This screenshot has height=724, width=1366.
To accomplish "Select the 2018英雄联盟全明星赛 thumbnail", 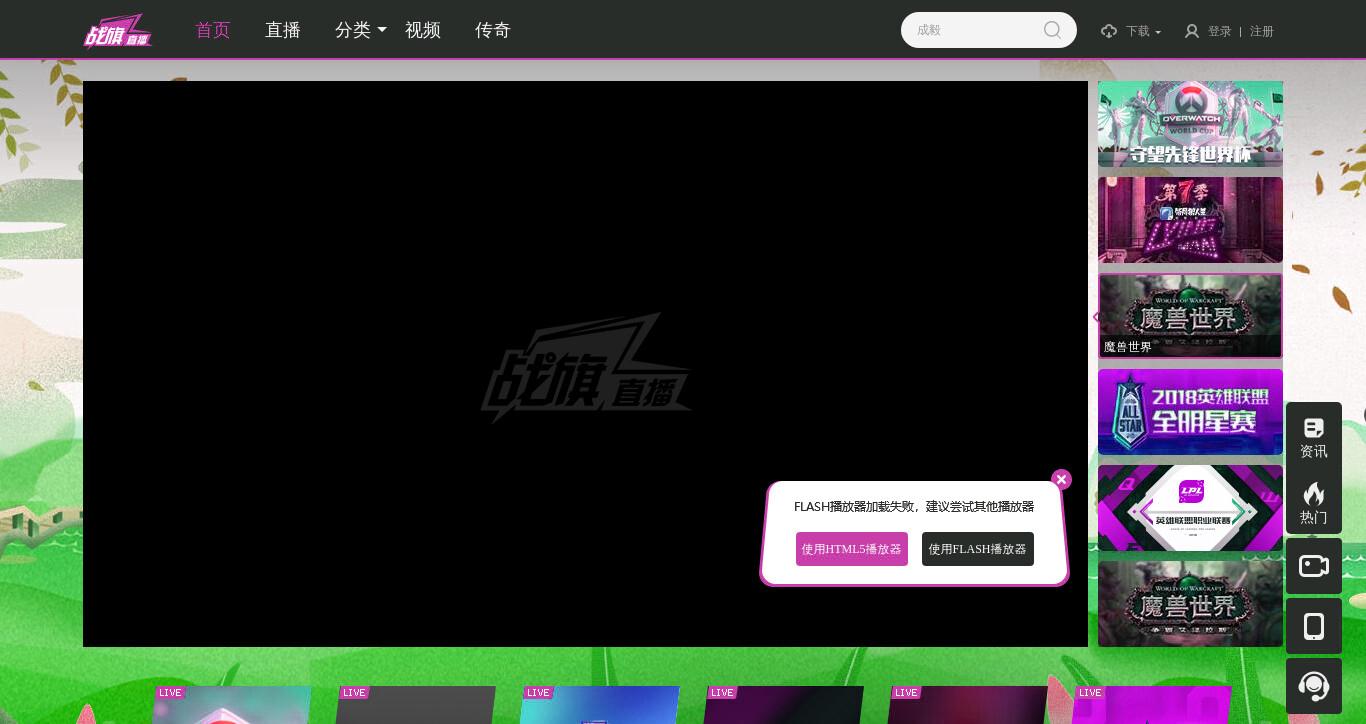I will click(x=1190, y=412).
